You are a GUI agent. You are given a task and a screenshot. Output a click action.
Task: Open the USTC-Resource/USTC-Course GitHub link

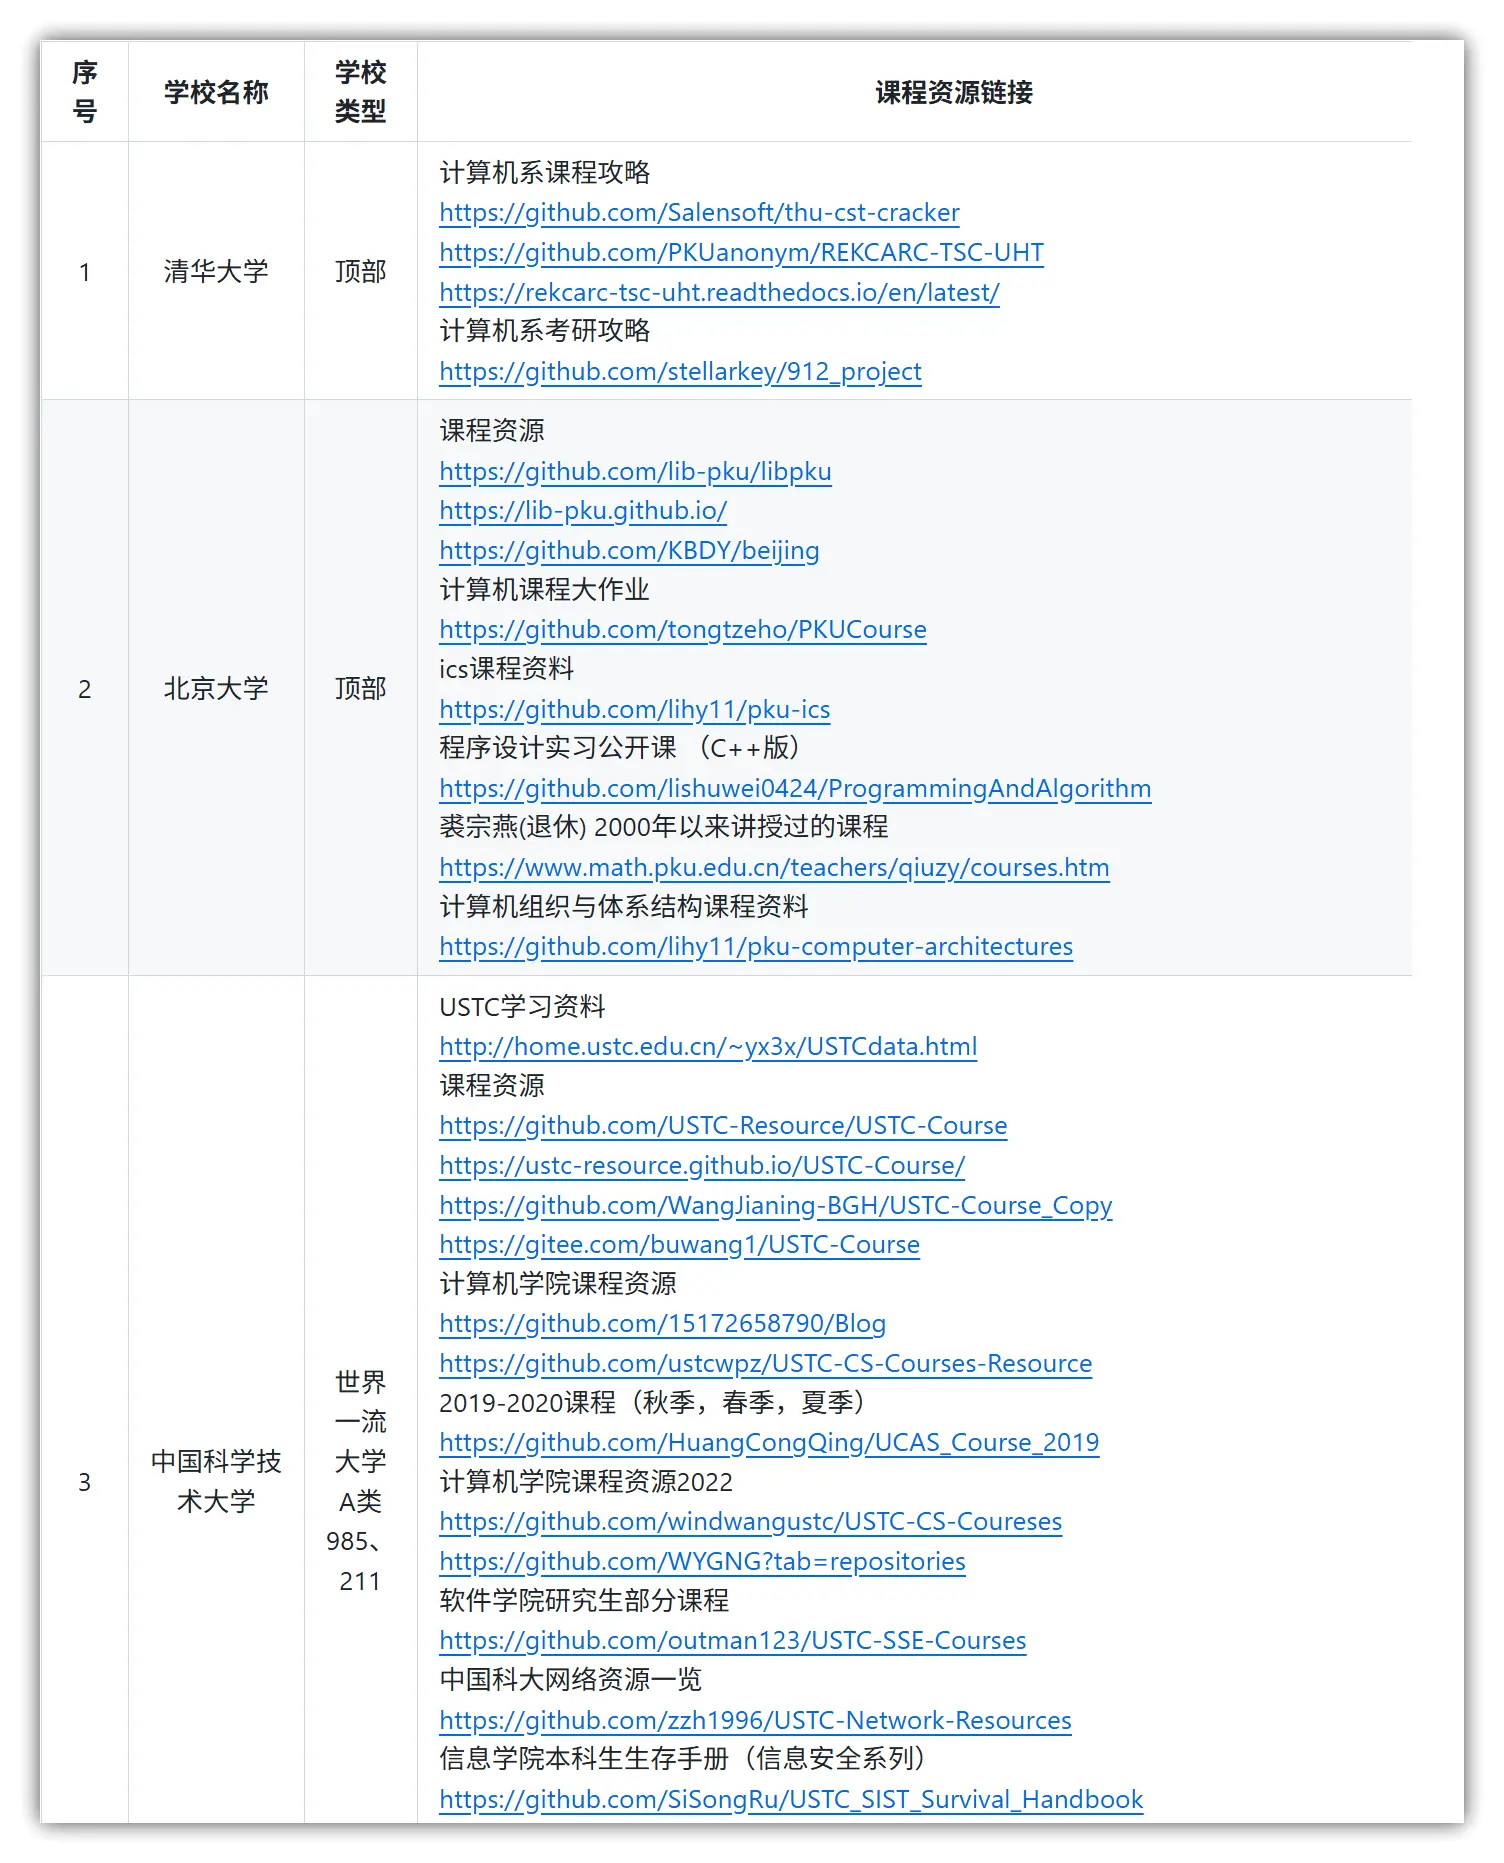723,1126
